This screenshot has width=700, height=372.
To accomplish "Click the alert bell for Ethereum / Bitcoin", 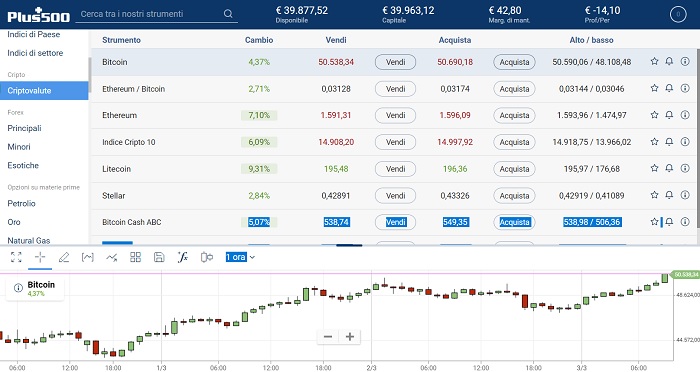I will click(669, 88).
